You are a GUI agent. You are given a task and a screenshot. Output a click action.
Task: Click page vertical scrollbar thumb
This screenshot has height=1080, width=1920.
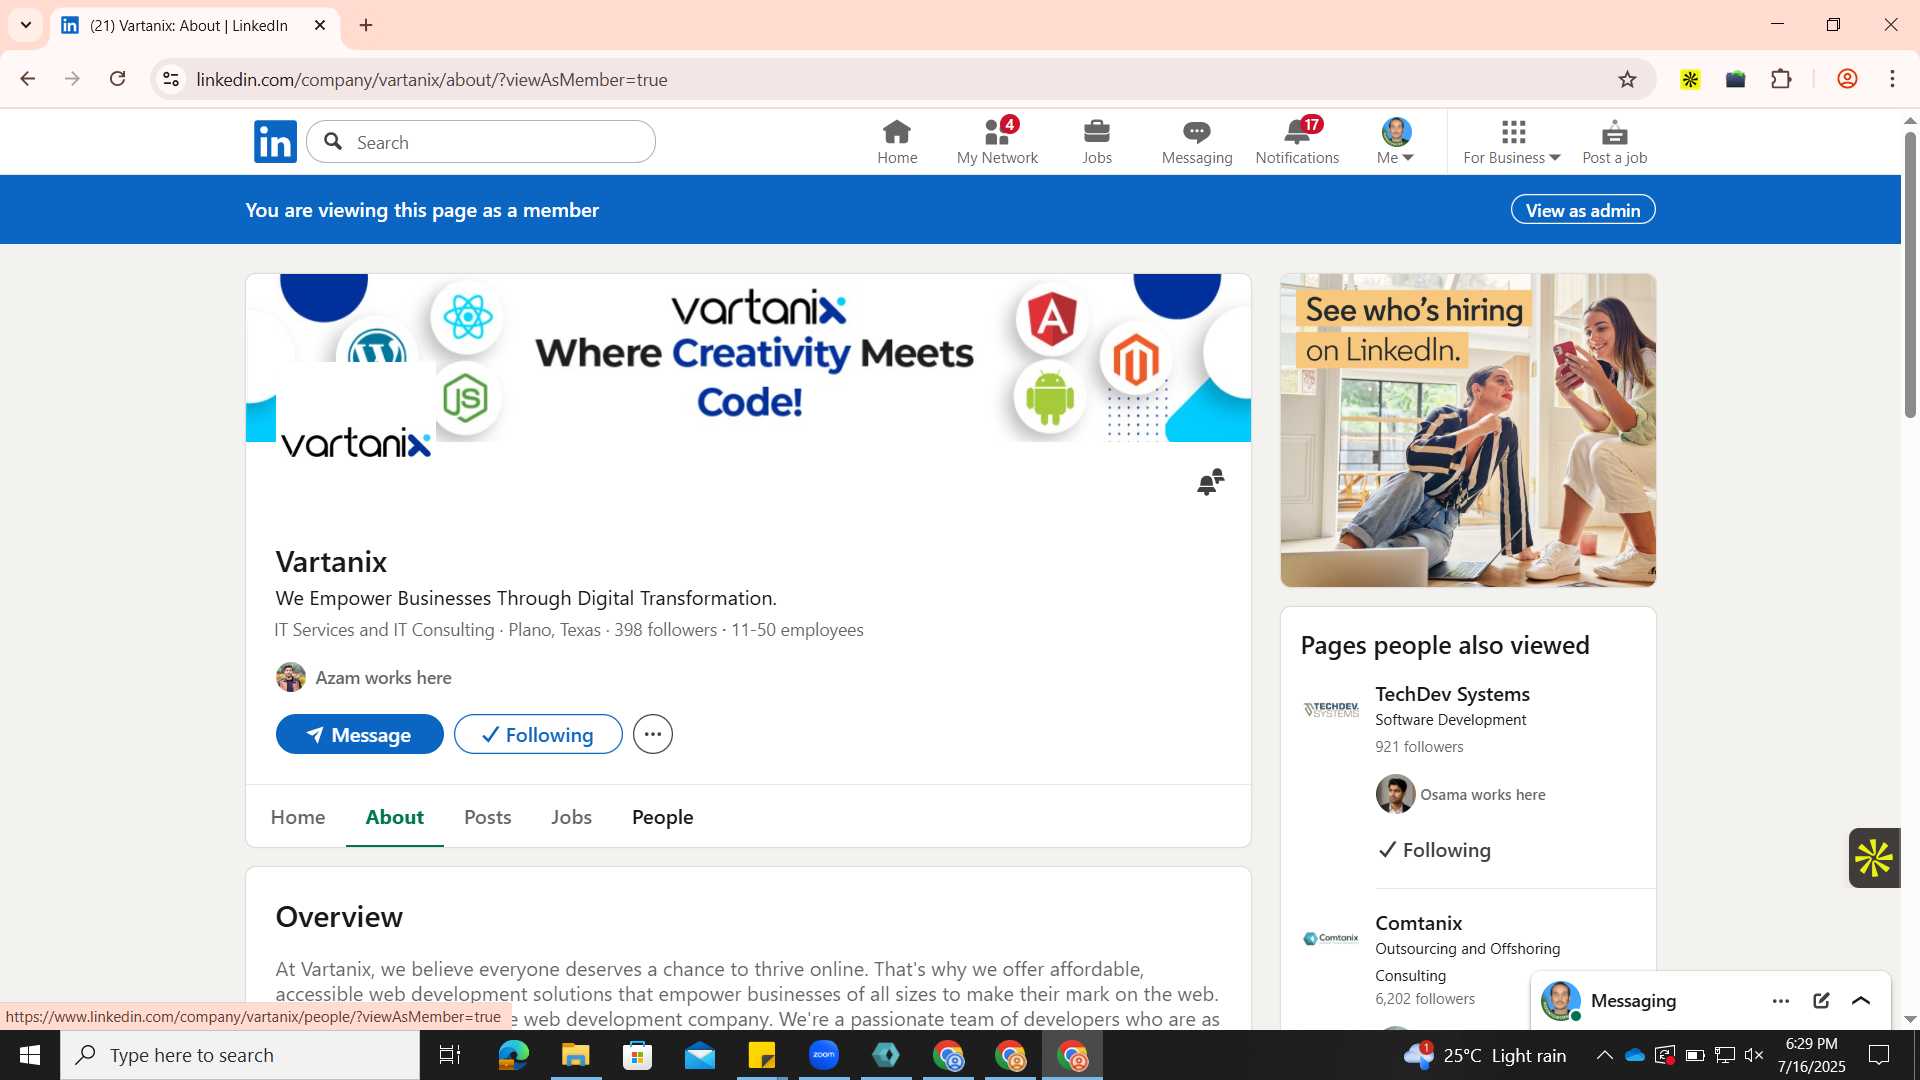(1910, 274)
